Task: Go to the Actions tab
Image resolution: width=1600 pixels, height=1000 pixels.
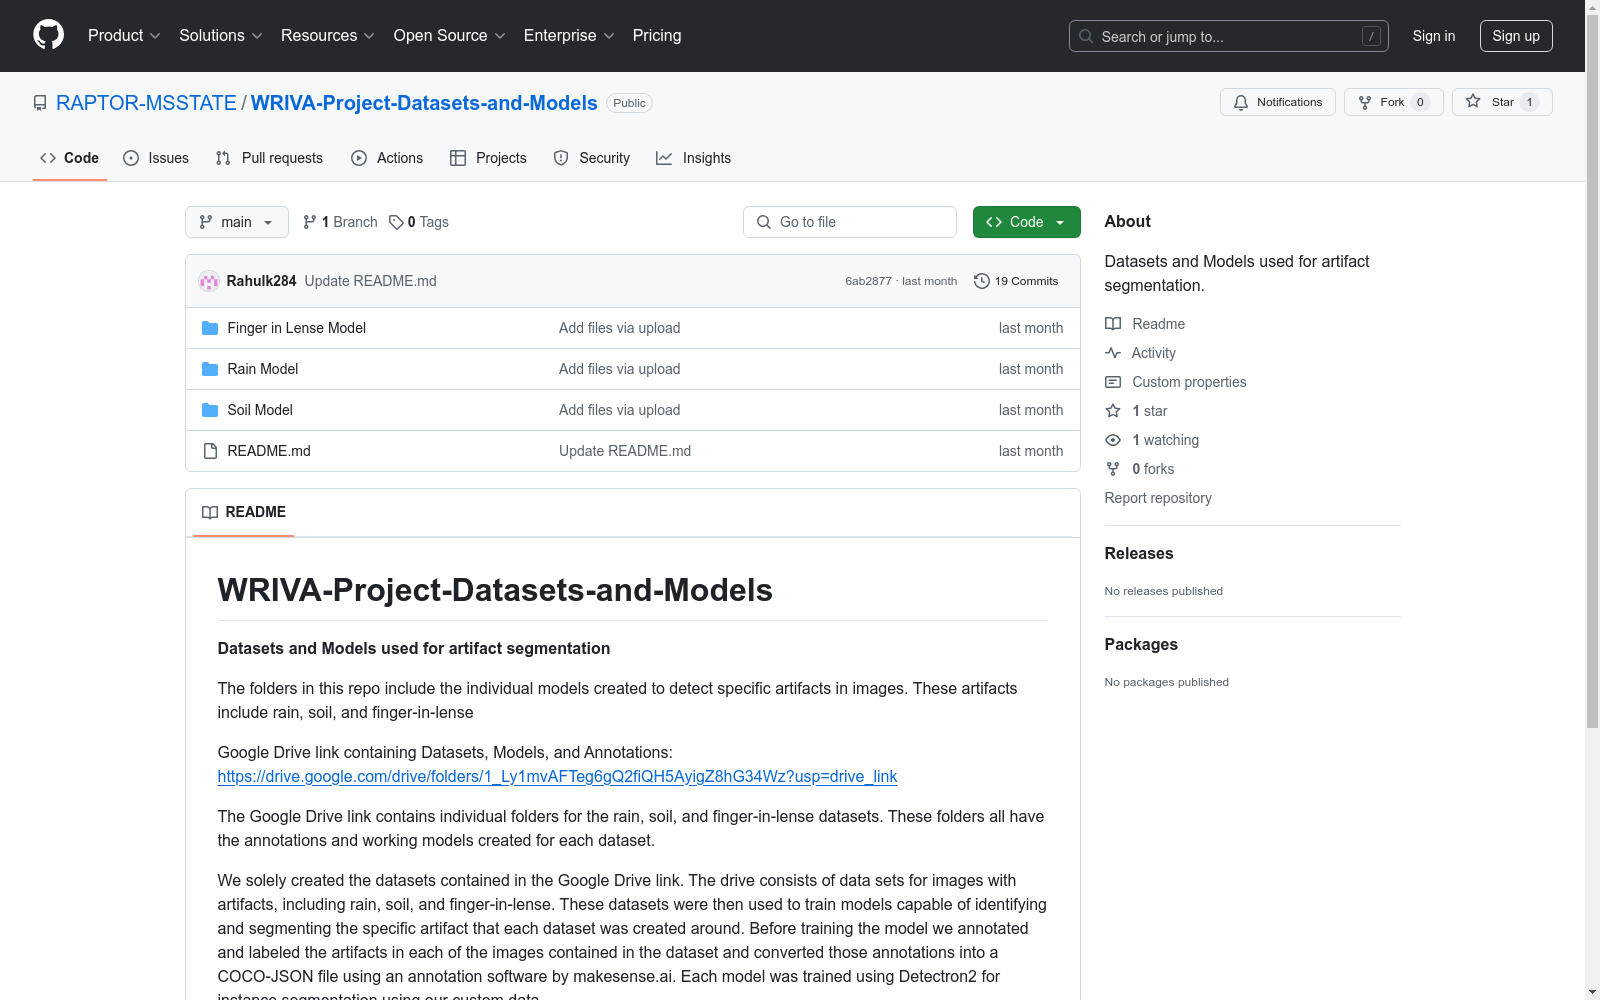Action: [387, 158]
